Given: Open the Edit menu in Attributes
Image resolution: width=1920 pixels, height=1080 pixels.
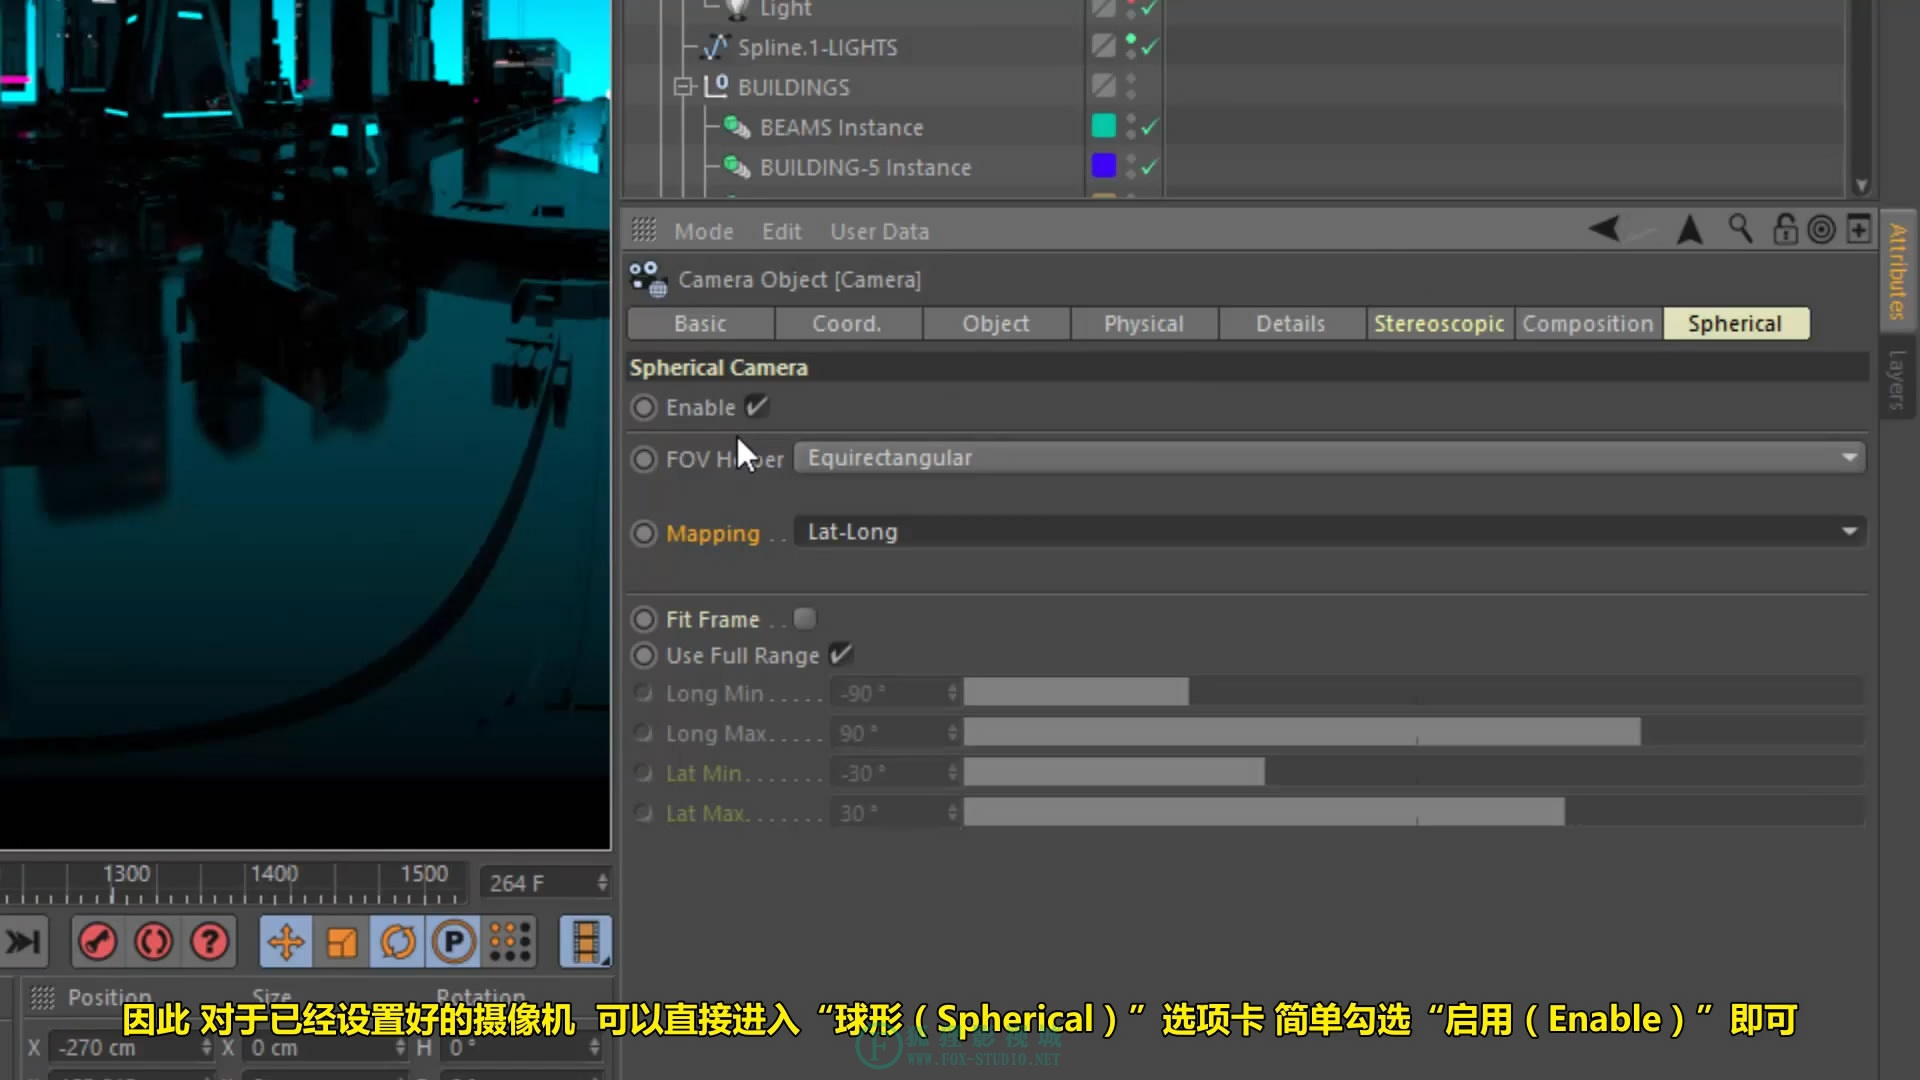Looking at the screenshot, I should pos(781,231).
